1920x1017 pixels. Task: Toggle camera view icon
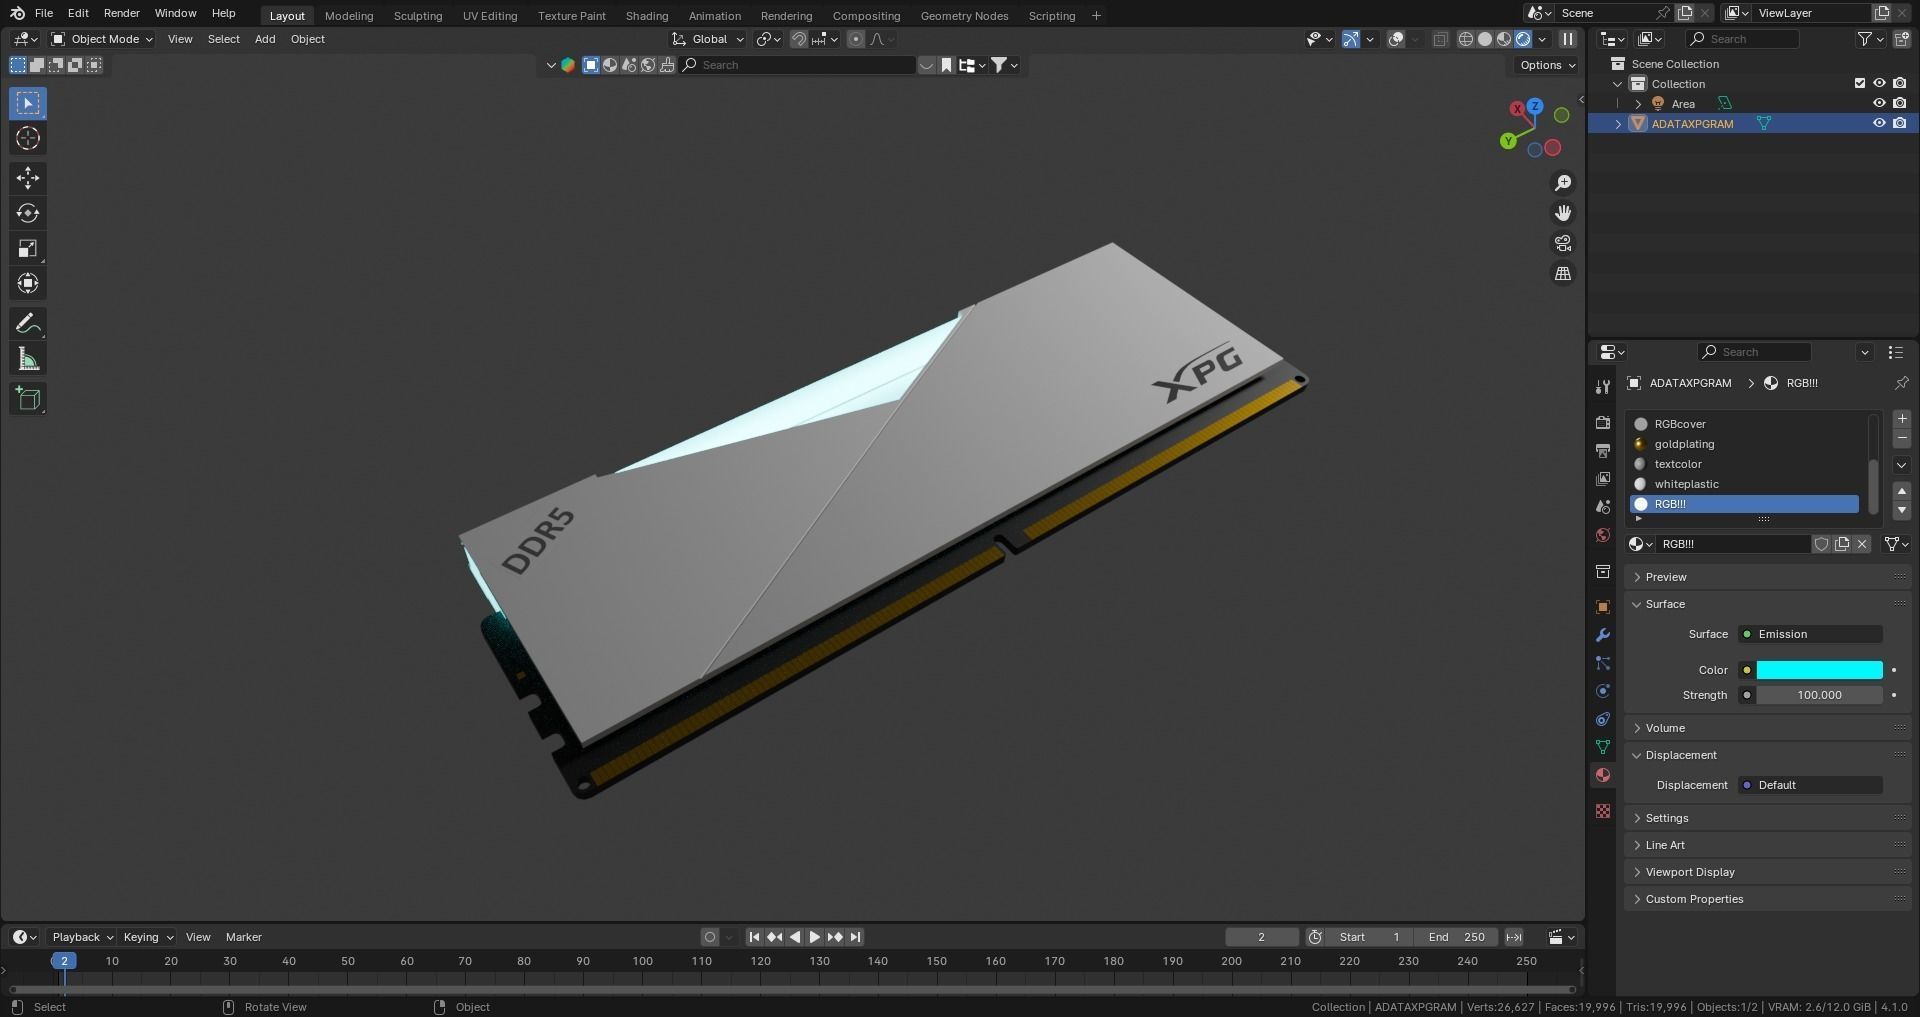click(x=1563, y=243)
